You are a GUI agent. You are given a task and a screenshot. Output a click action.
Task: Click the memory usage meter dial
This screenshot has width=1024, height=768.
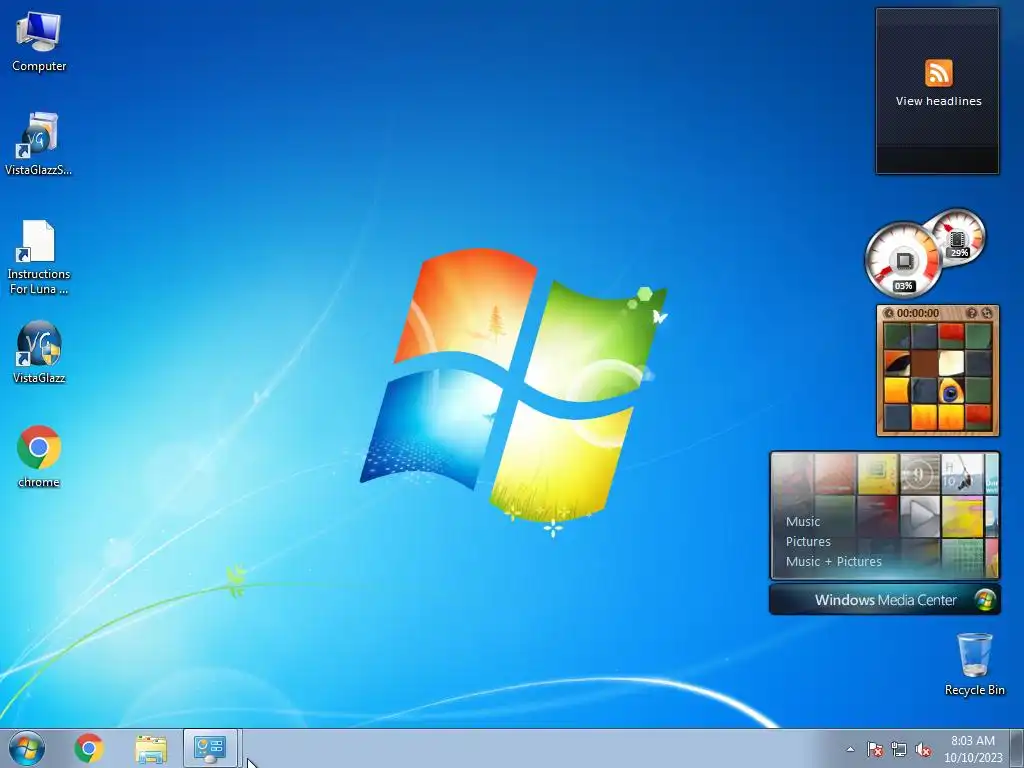(x=959, y=236)
